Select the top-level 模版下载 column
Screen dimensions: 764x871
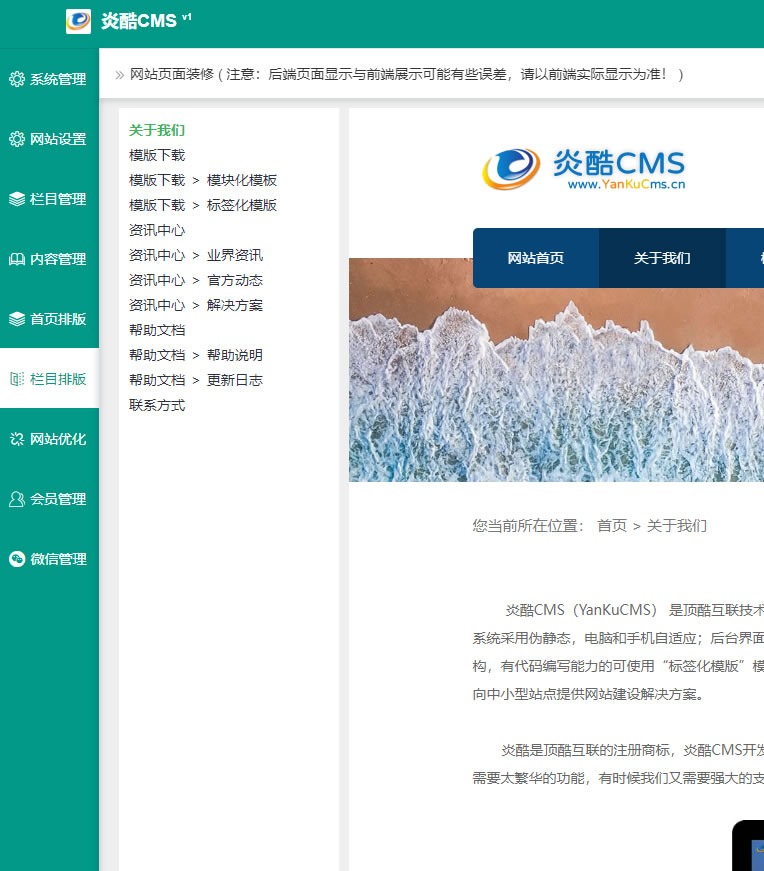click(x=157, y=155)
